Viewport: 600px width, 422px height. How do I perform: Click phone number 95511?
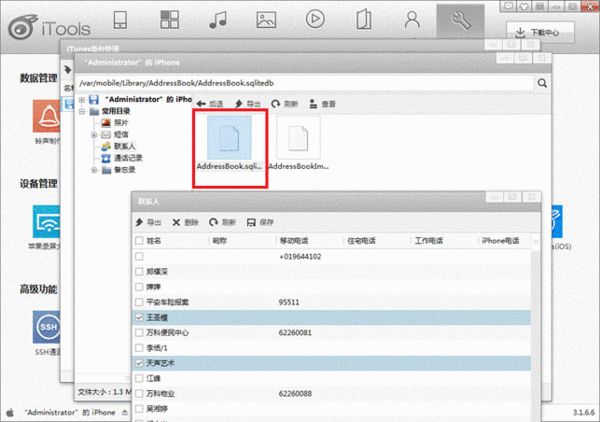[289, 302]
